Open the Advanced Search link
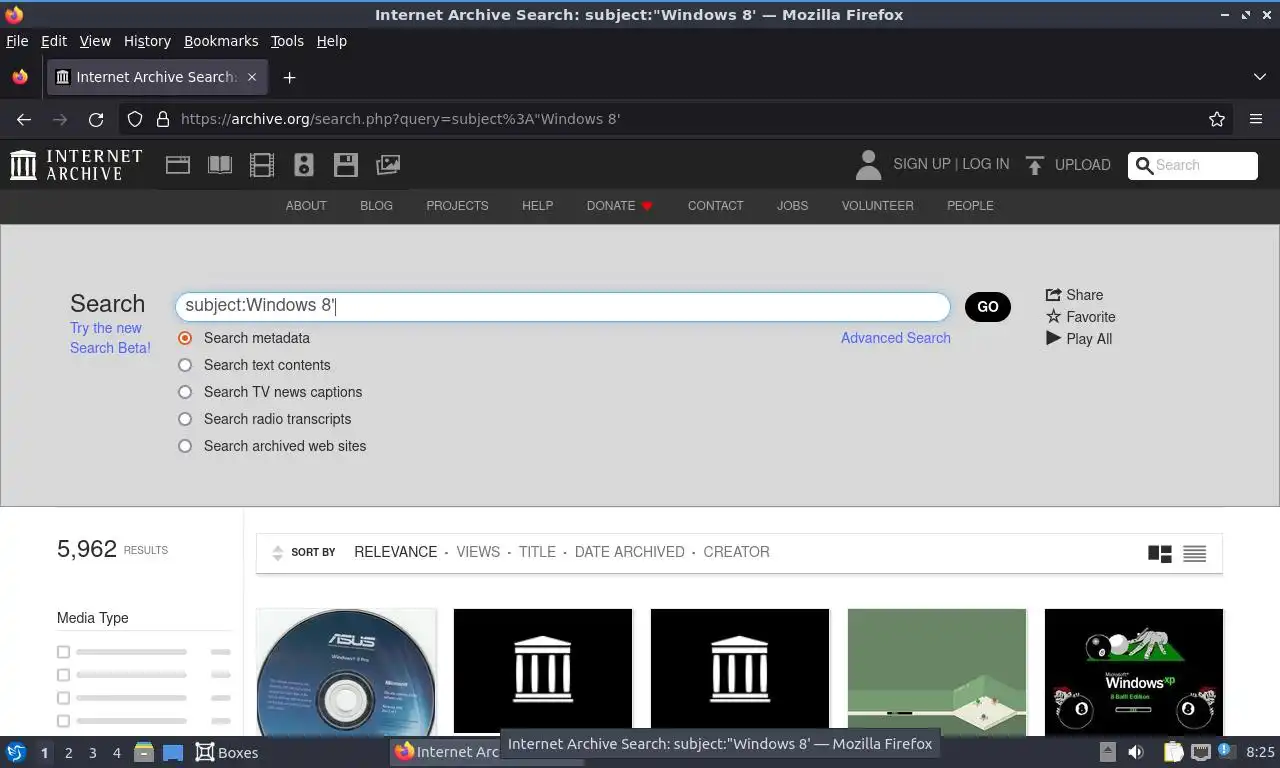Image resolution: width=1280 pixels, height=768 pixels. (x=896, y=338)
